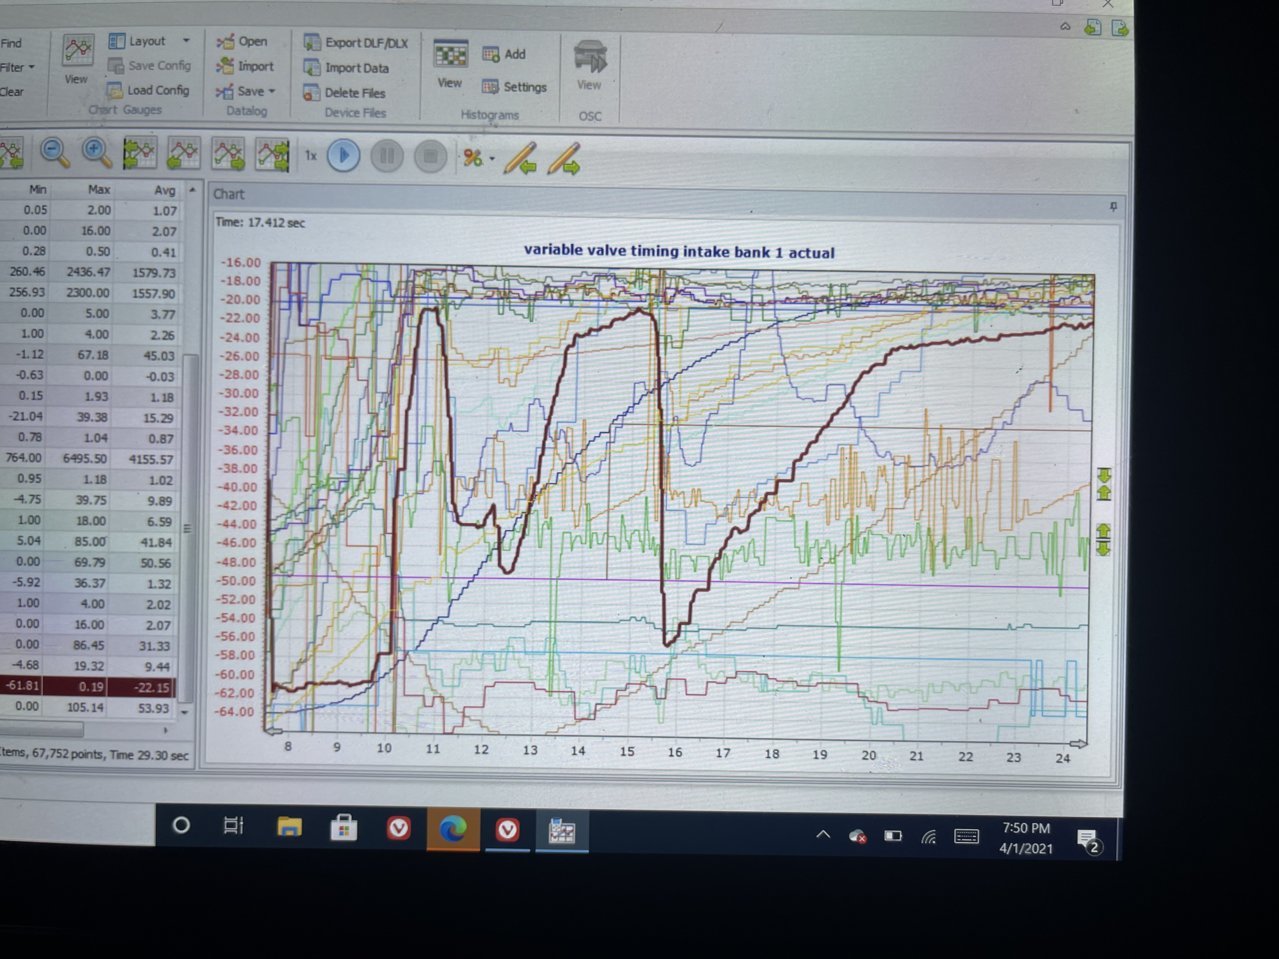Click the Avg column header
Viewport: 1279px width, 959px height.
(164, 190)
